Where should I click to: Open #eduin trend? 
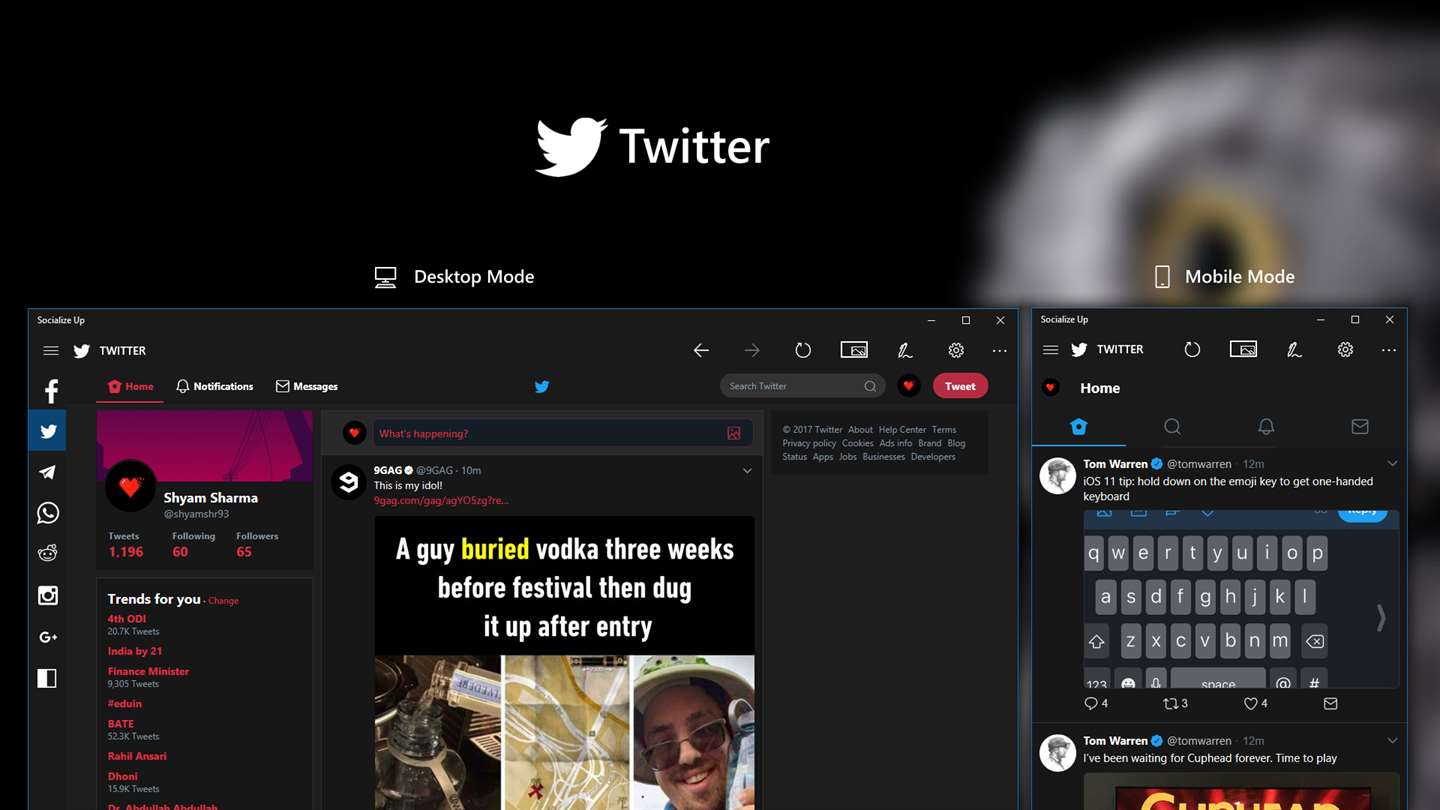click(x=125, y=703)
